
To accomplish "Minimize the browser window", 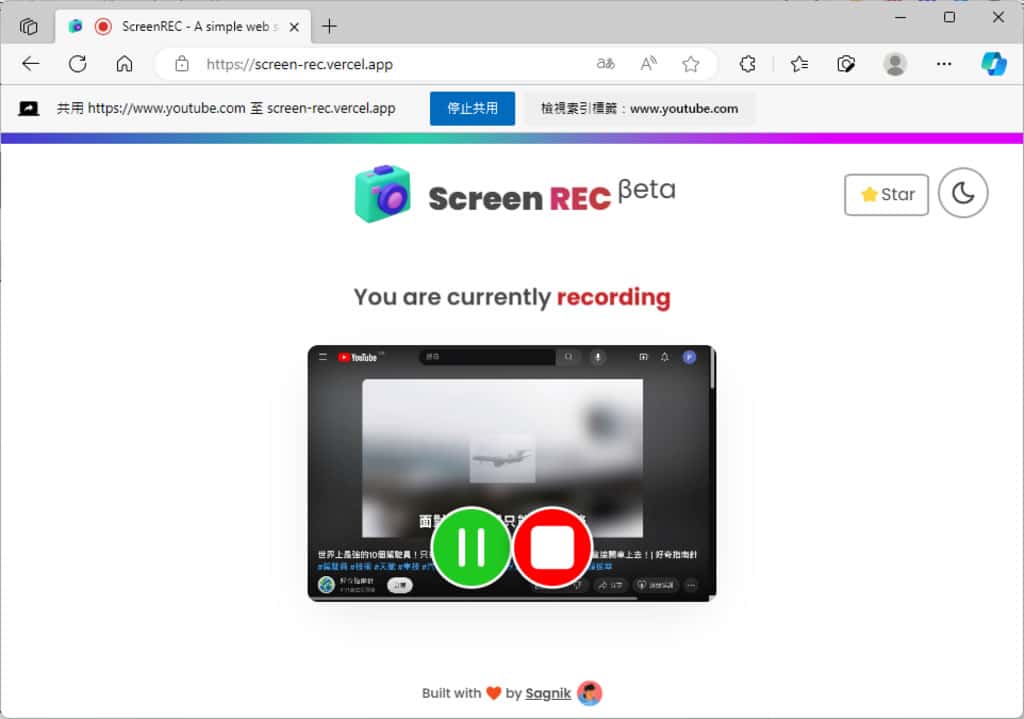I will [901, 17].
